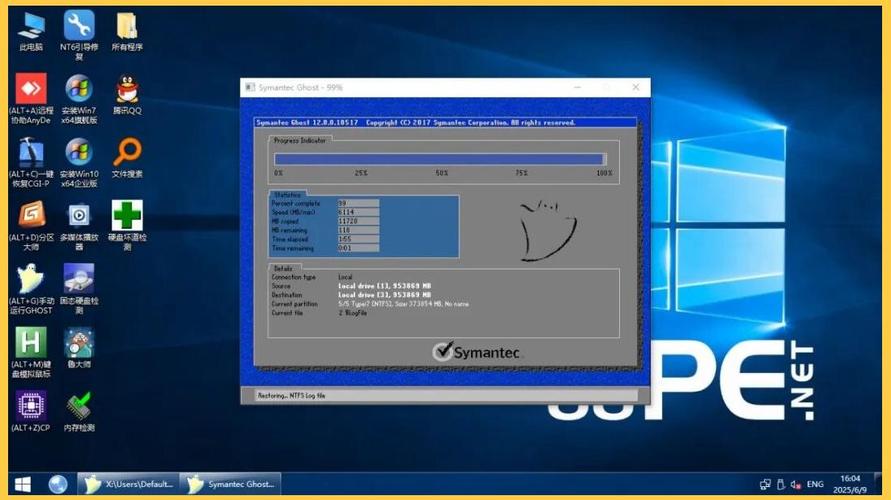Open the 分区大师 partition tool icon

[x=31, y=215]
